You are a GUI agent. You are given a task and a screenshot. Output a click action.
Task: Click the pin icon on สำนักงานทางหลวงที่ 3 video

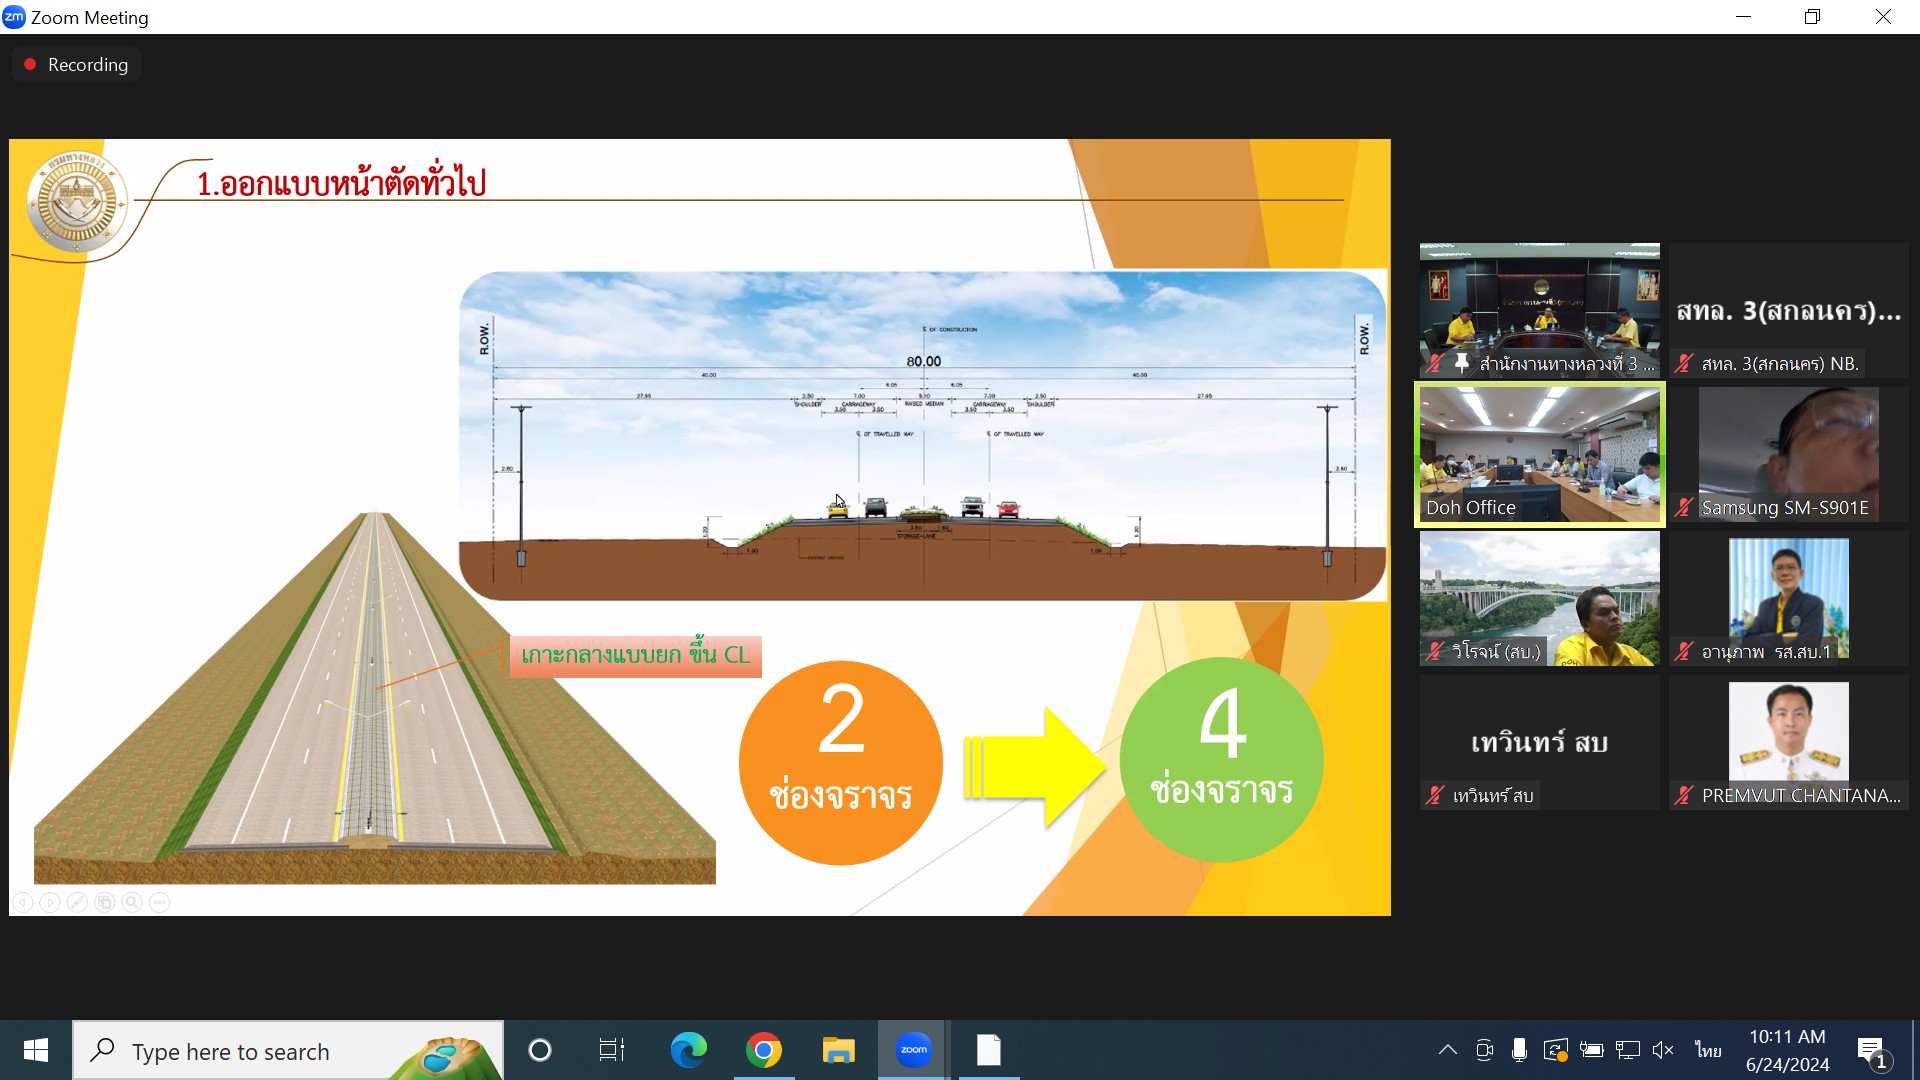coord(1461,364)
